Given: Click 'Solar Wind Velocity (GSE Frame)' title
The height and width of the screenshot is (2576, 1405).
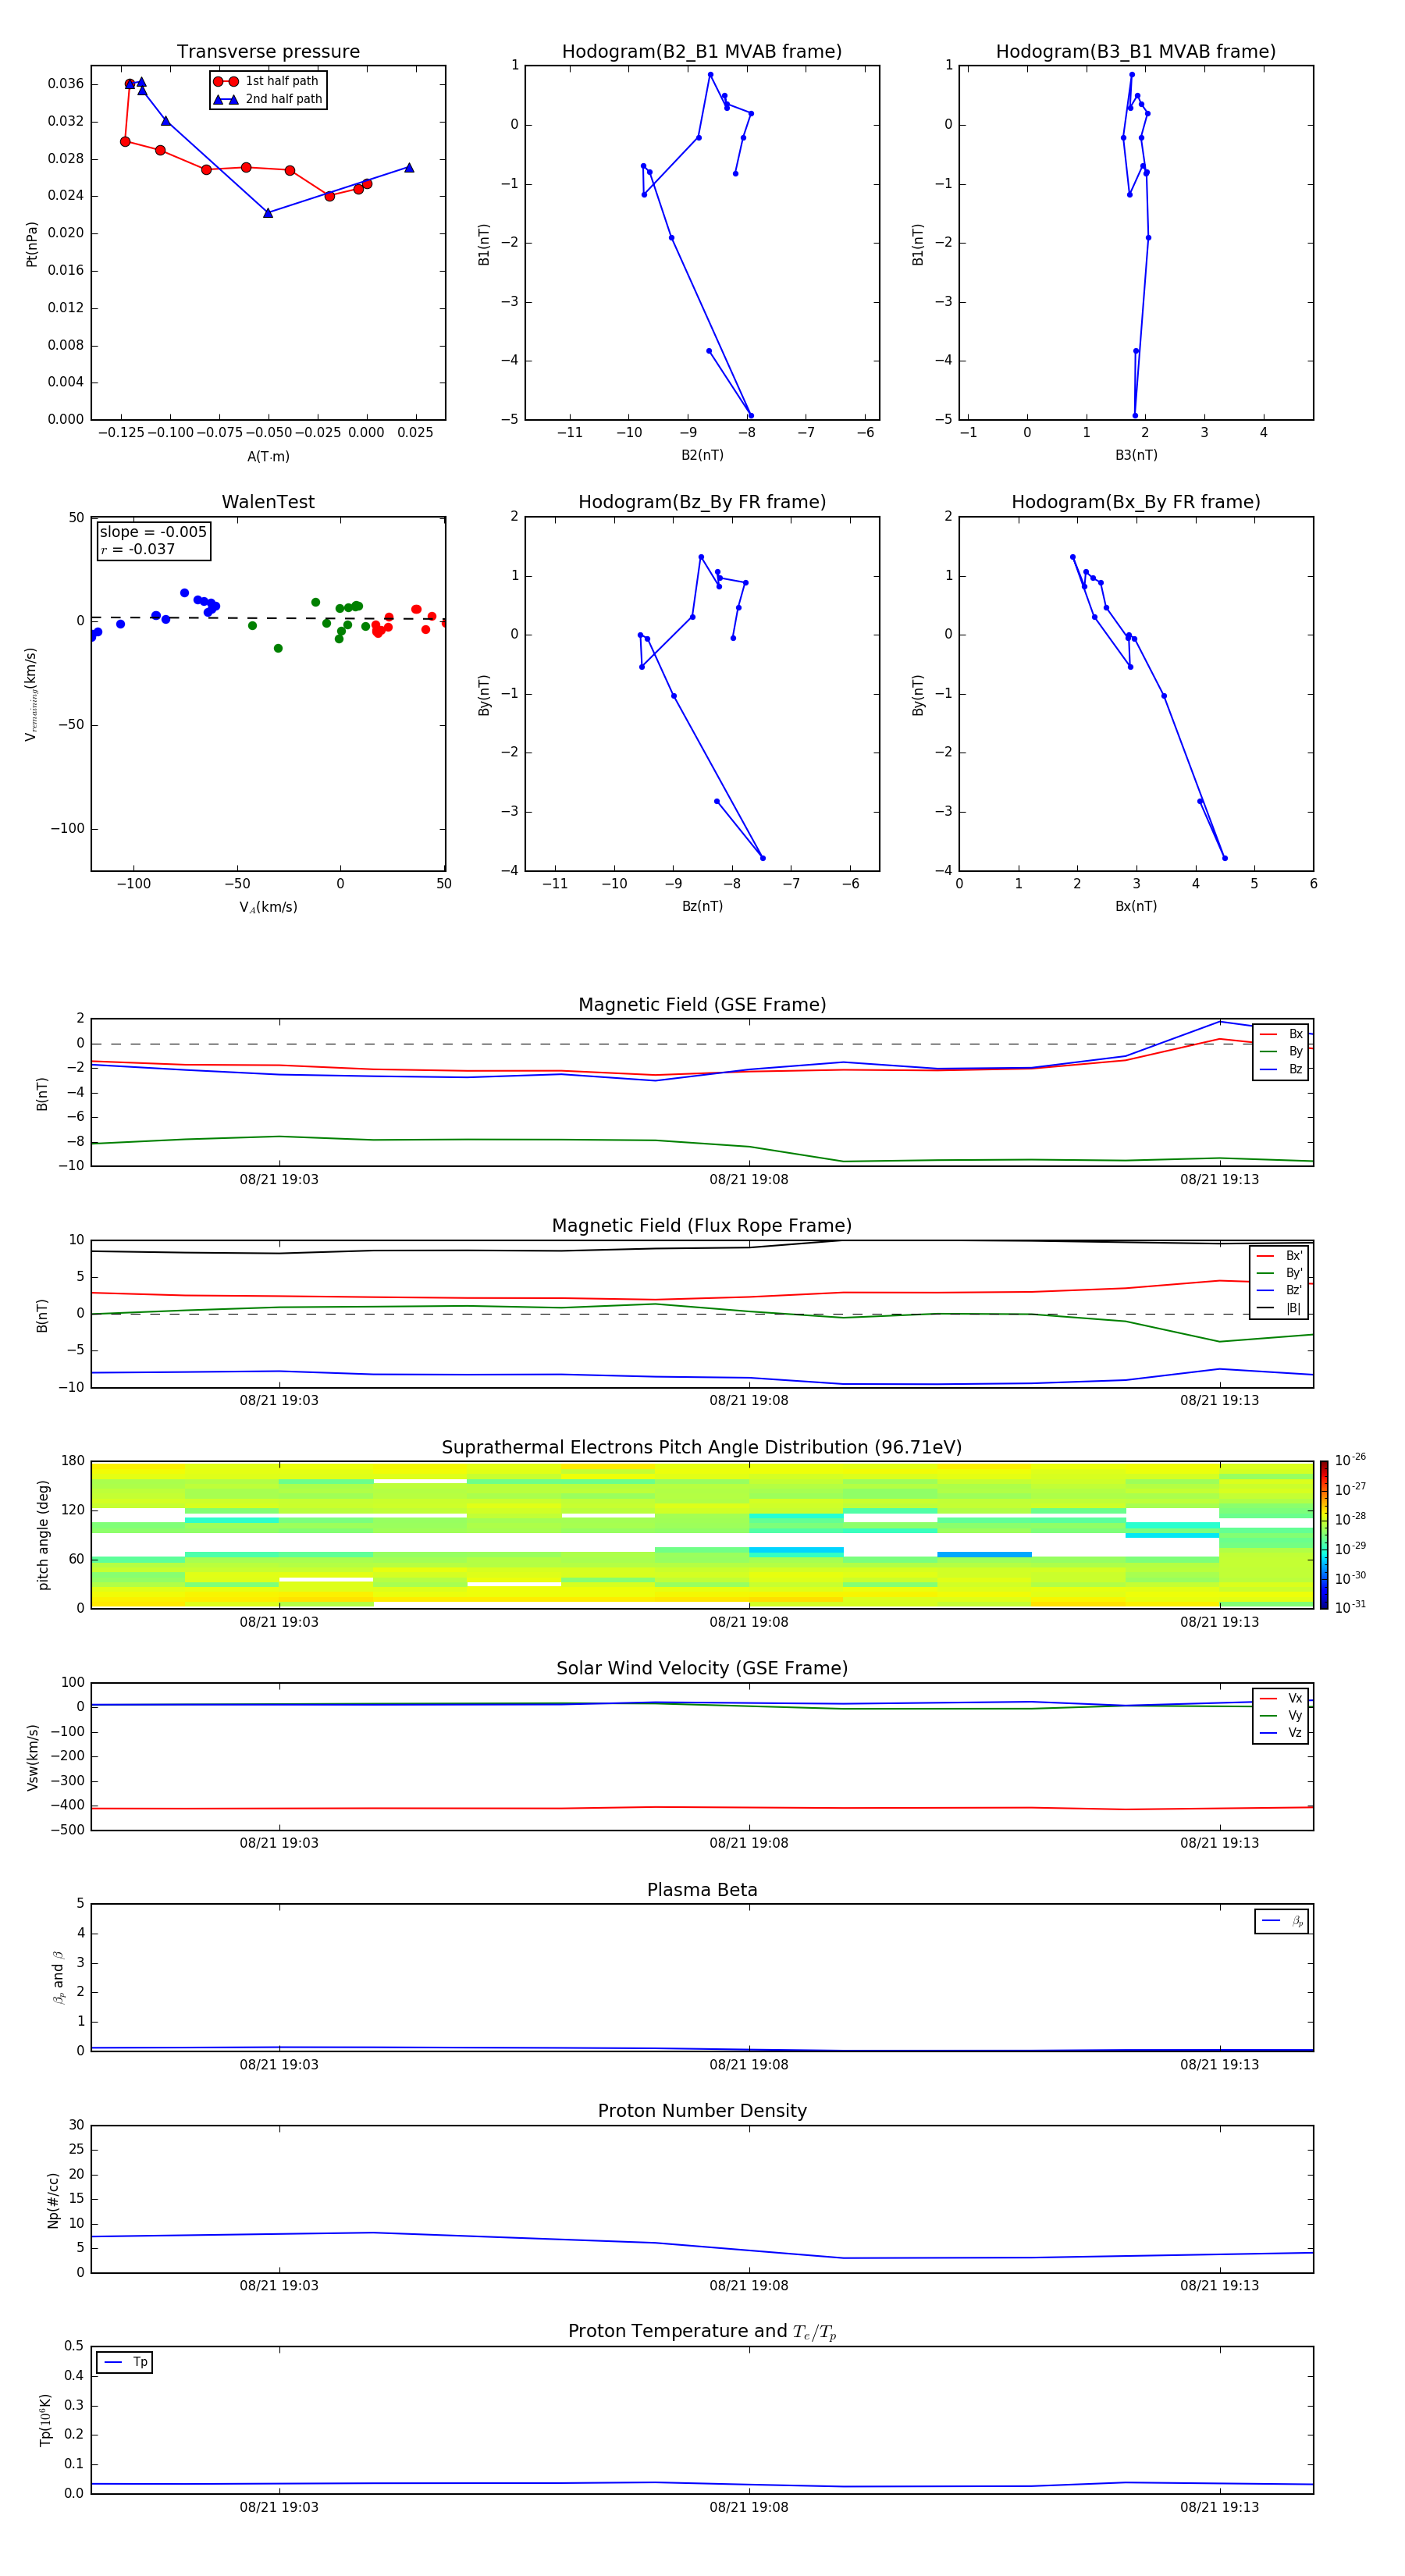Looking at the screenshot, I should [x=702, y=1668].
